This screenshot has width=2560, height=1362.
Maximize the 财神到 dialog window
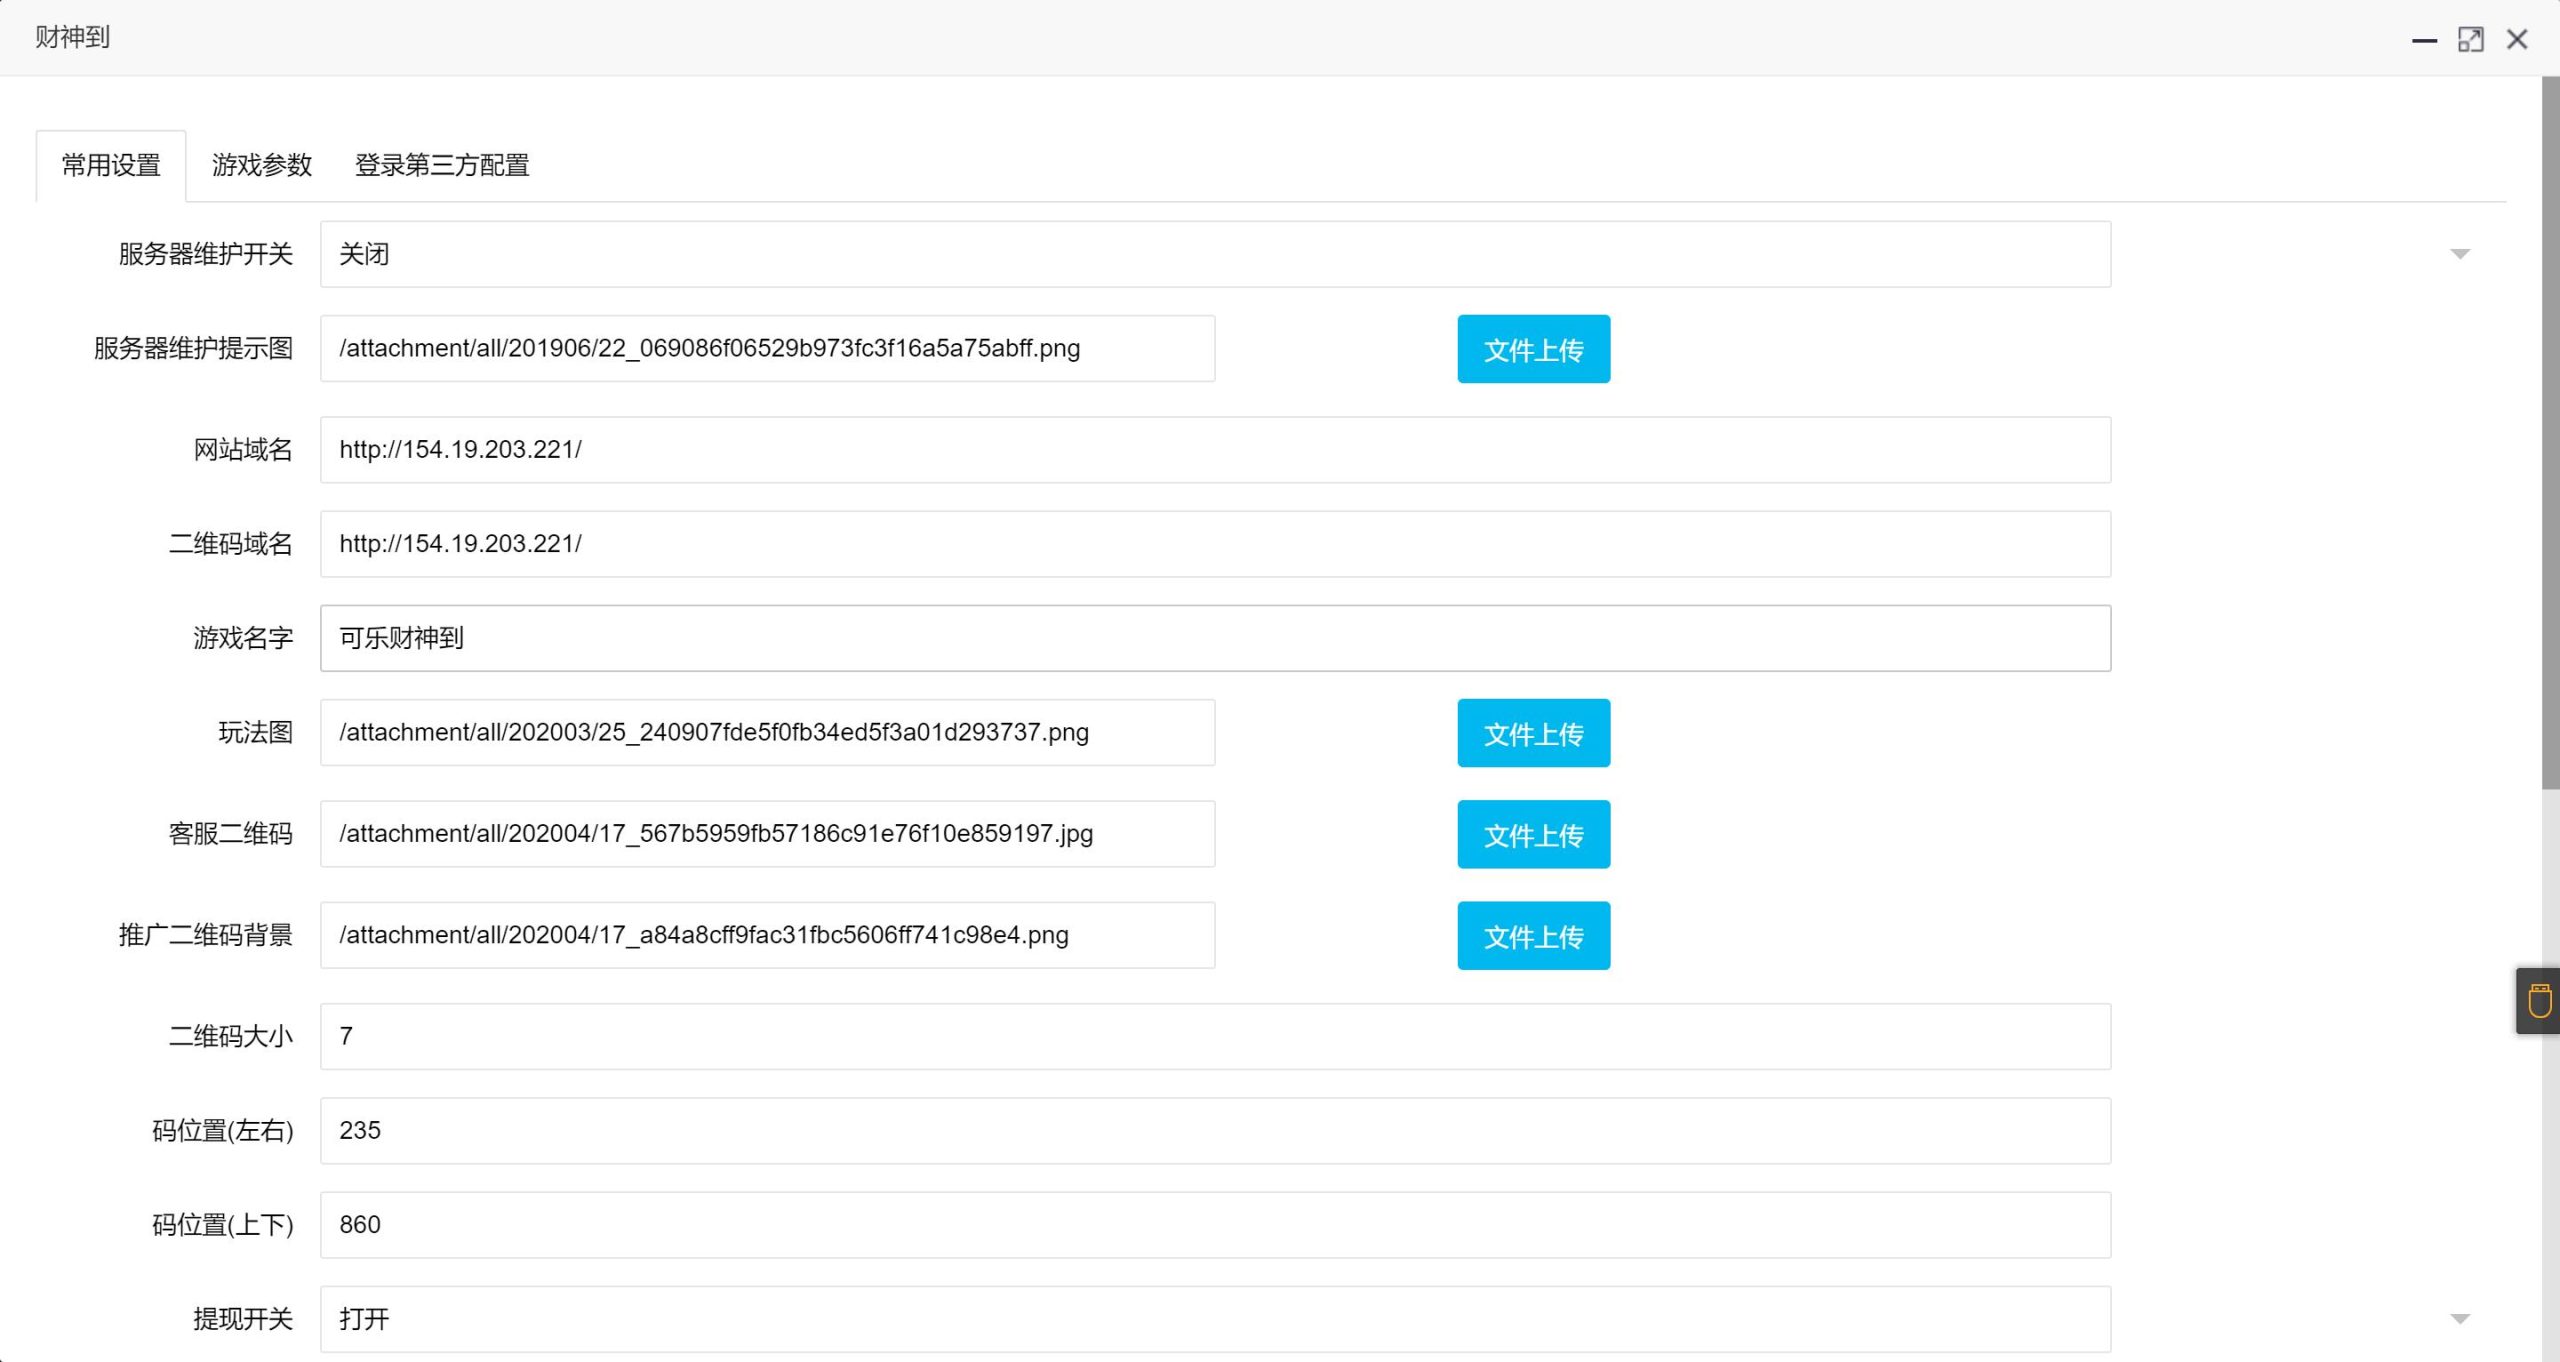[2470, 40]
